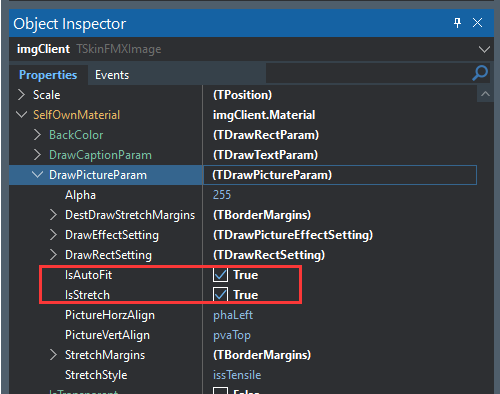Expand the StretchMargins property
This screenshot has height=394, width=500.
pos(53,355)
